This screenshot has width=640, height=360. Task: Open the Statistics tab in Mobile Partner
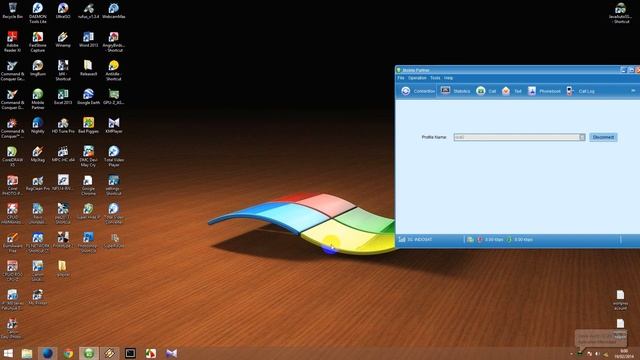tap(455, 91)
